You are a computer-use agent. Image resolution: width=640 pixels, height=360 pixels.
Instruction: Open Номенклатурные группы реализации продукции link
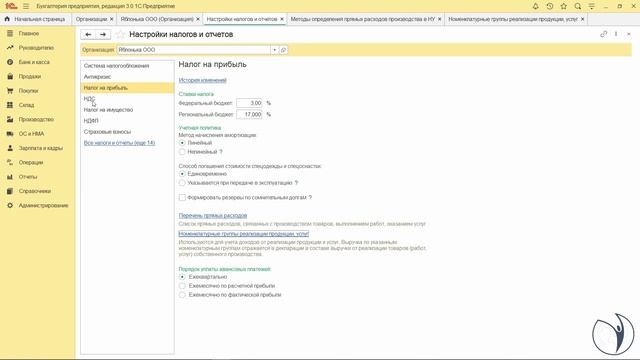pyautogui.click(x=244, y=234)
